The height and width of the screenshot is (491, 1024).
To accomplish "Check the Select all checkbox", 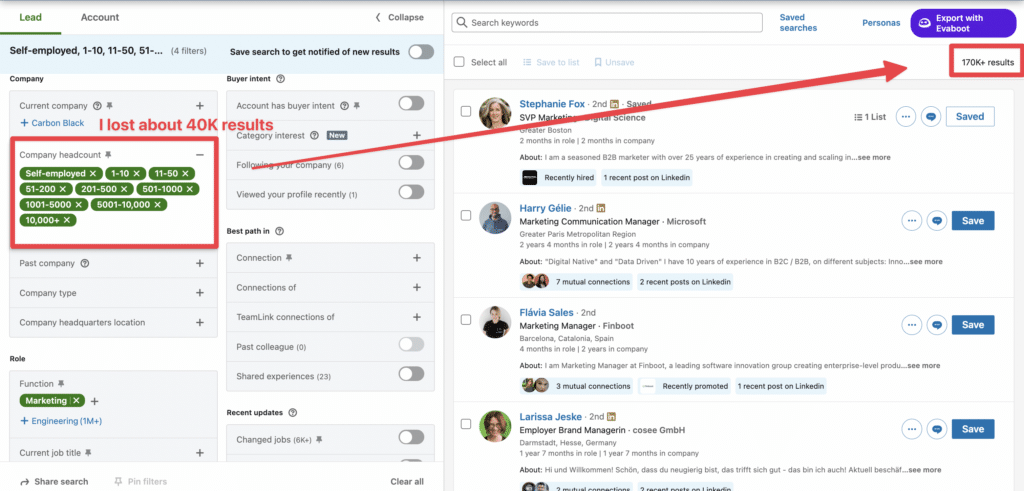I will pyautogui.click(x=459, y=62).
